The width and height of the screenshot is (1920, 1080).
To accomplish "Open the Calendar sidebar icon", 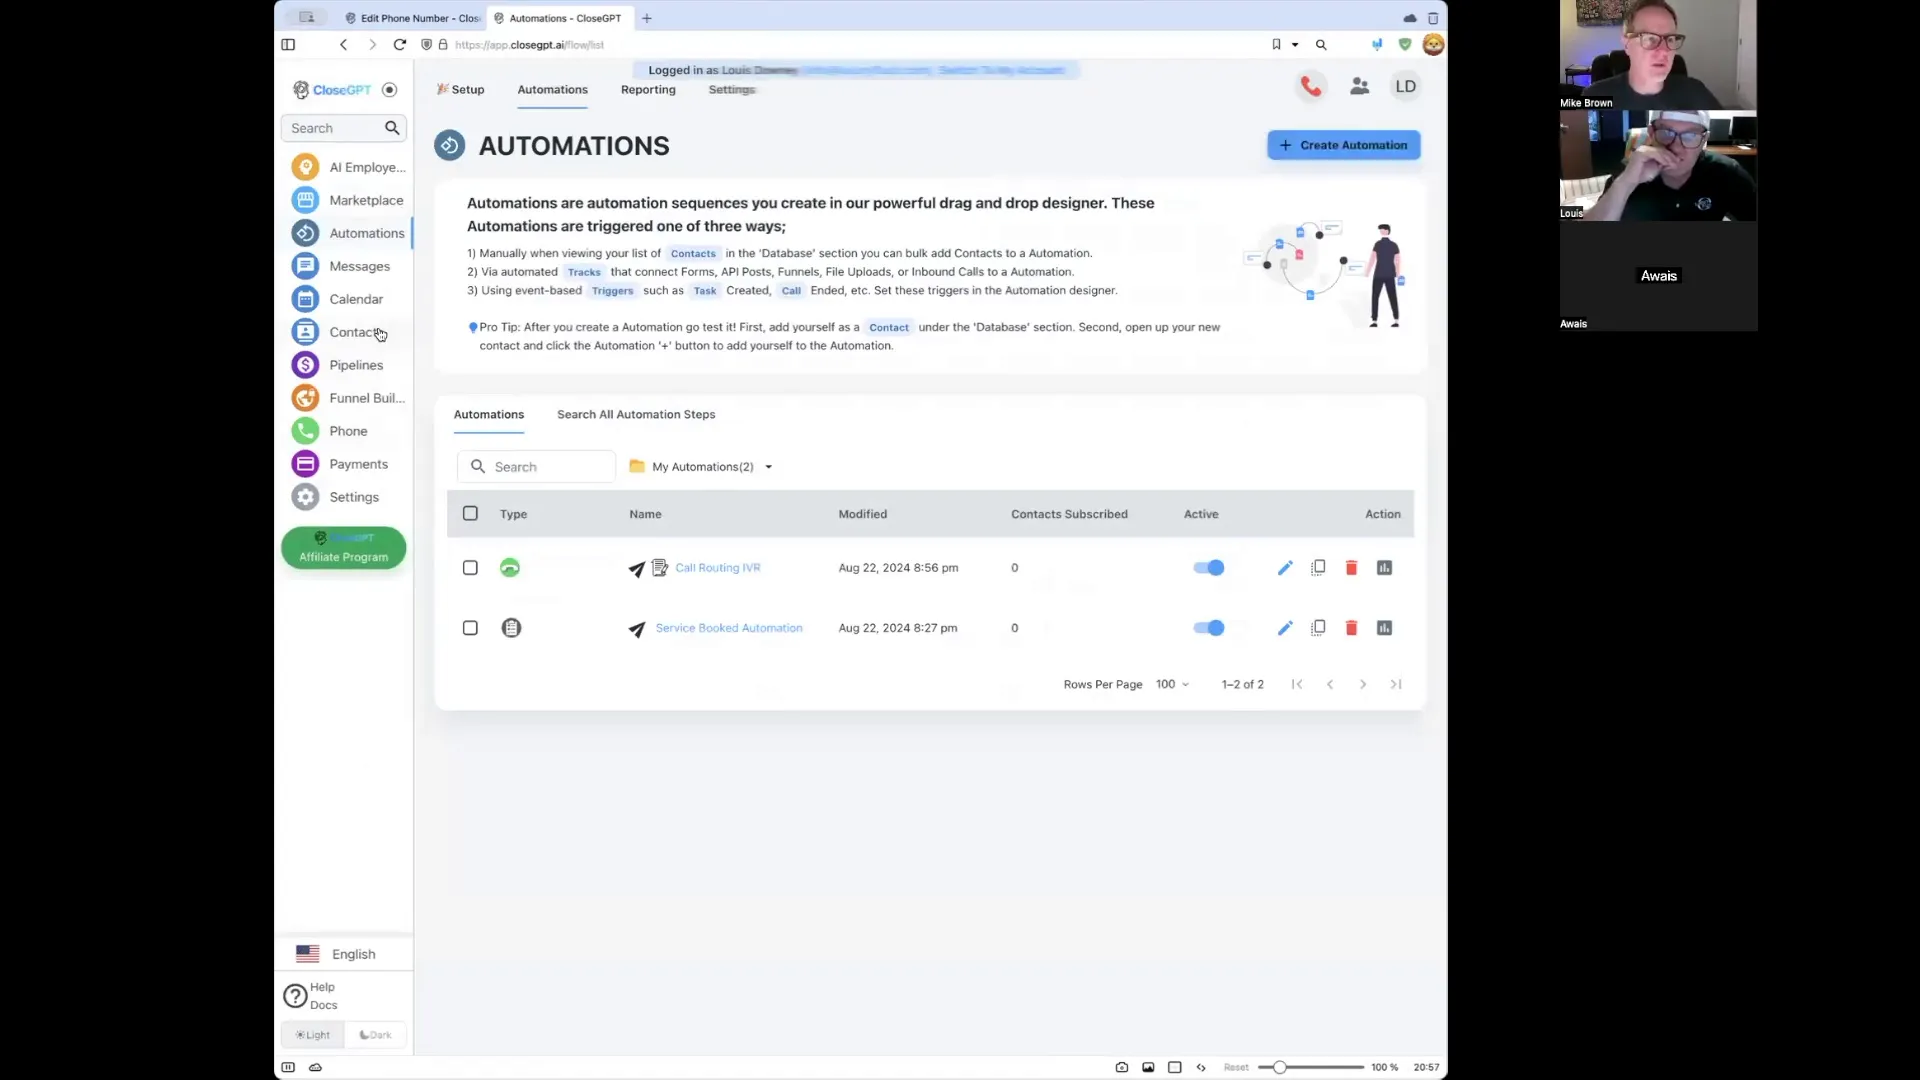I will pos(305,299).
